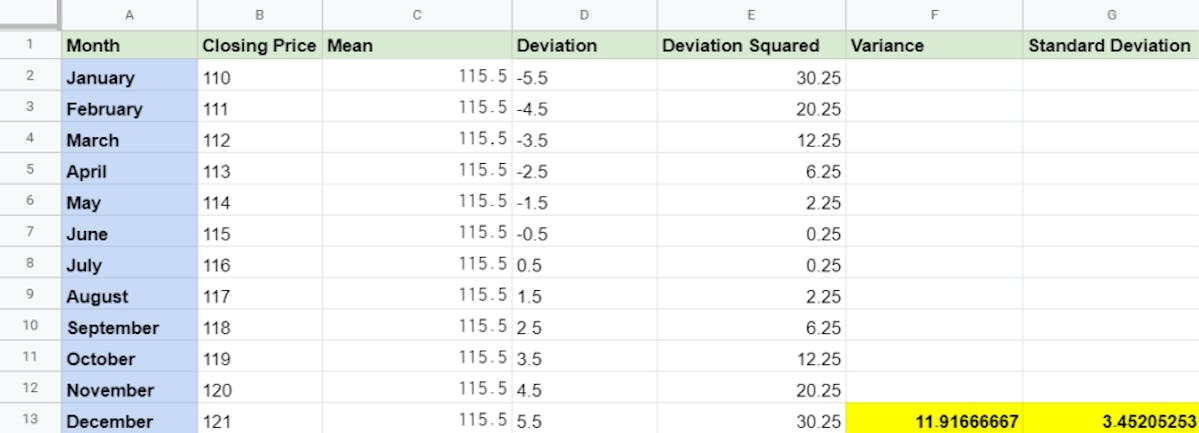Select column G header
The height and width of the screenshot is (433, 1199).
click(1110, 15)
